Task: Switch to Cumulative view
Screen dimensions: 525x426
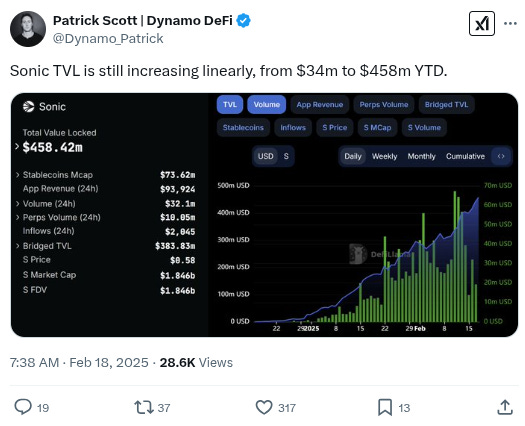Action: pyautogui.click(x=465, y=156)
